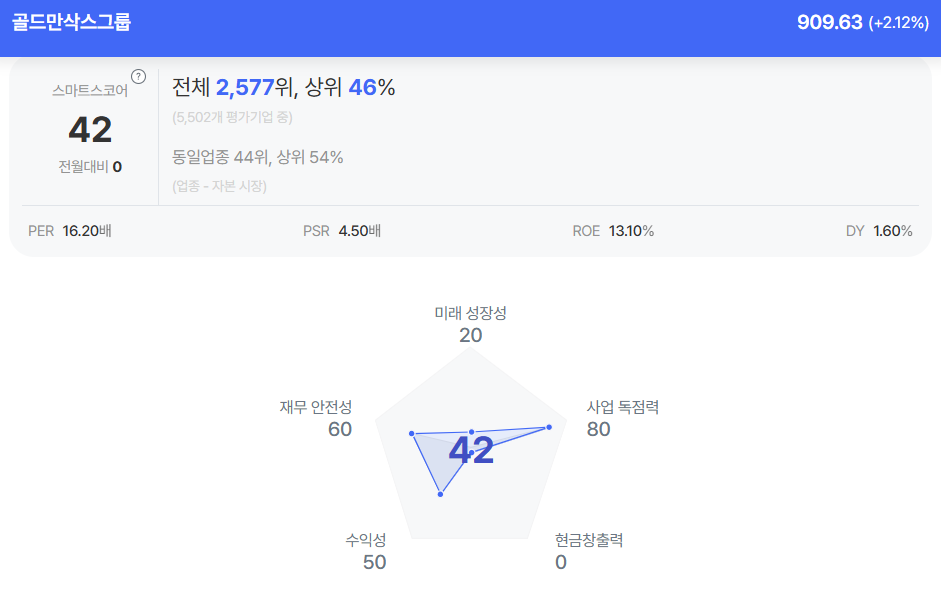This screenshot has height=591, width=941.
Task: Click the (+2.12%) price change text
Action: click(898, 23)
